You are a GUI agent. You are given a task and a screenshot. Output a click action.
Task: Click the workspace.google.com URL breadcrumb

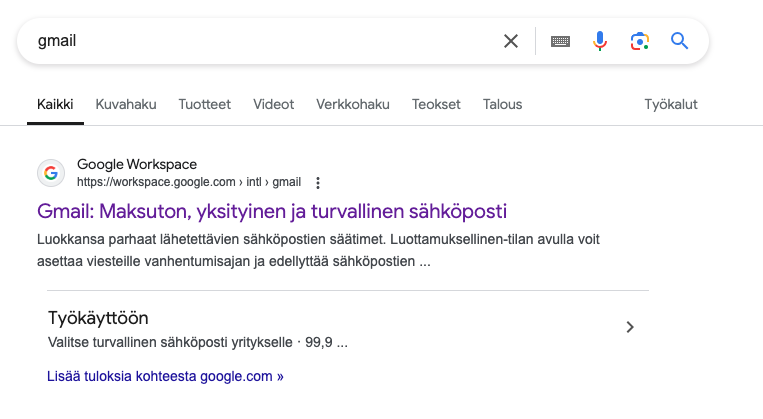click(x=189, y=182)
